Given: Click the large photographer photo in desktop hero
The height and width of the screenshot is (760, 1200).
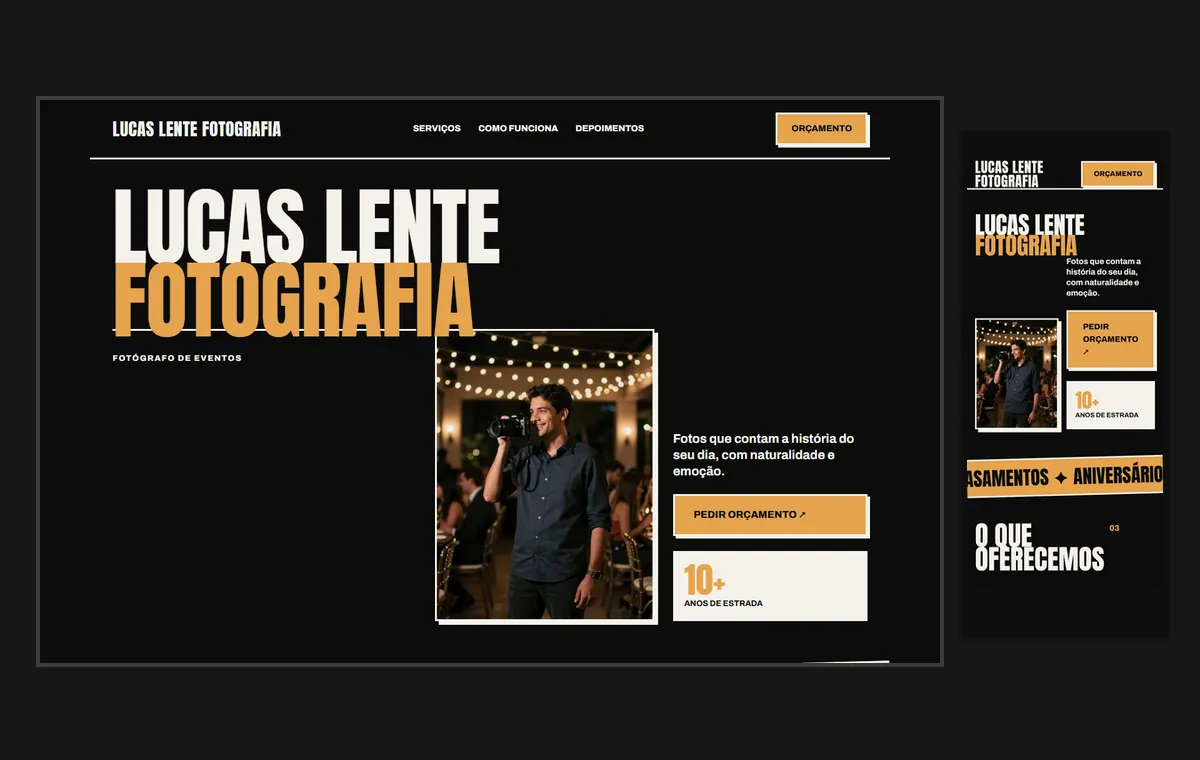Looking at the screenshot, I should point(545,475).
